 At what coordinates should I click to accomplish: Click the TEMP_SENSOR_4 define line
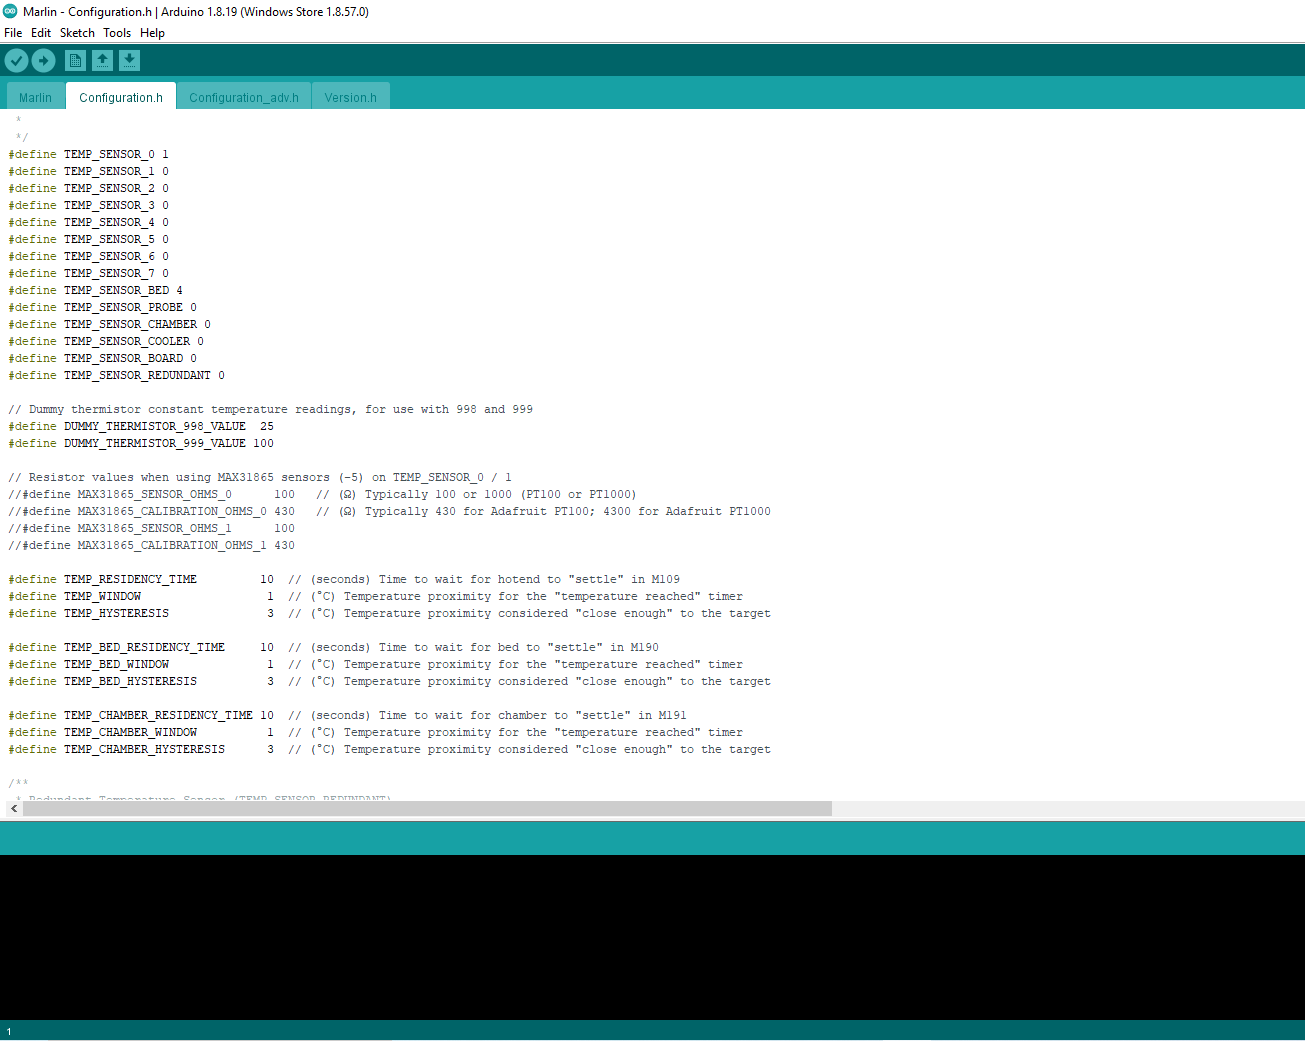coord(89,222)
